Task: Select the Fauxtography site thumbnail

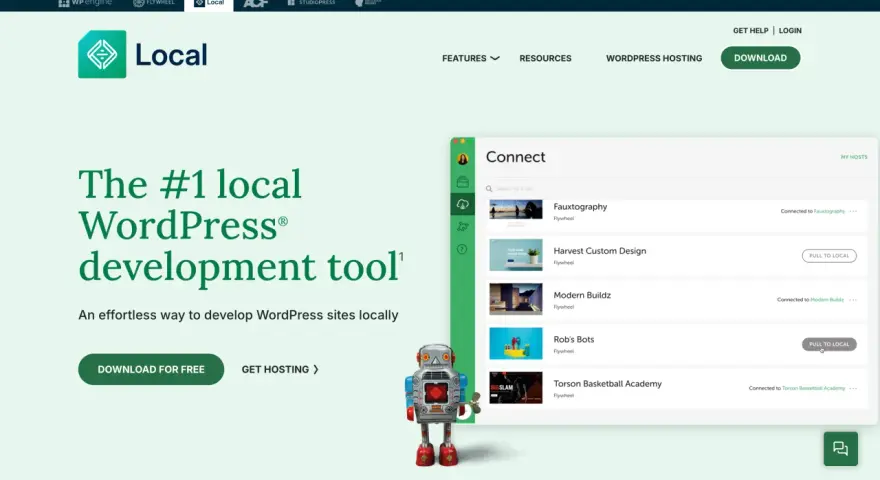Action: (x=516, y=209)
